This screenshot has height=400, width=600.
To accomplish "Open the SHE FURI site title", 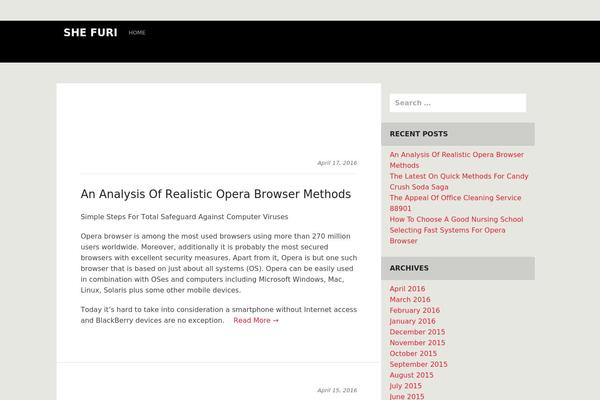I will (90, 33).
